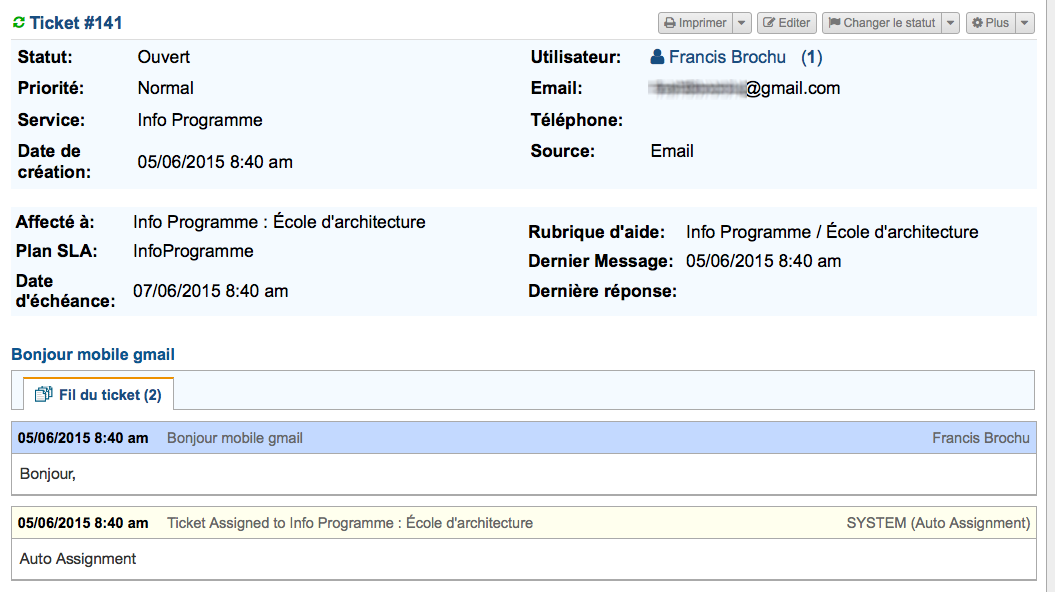Open the Ticket #141 title link
The image size is (1055, 592).
(x=76, y=23)
